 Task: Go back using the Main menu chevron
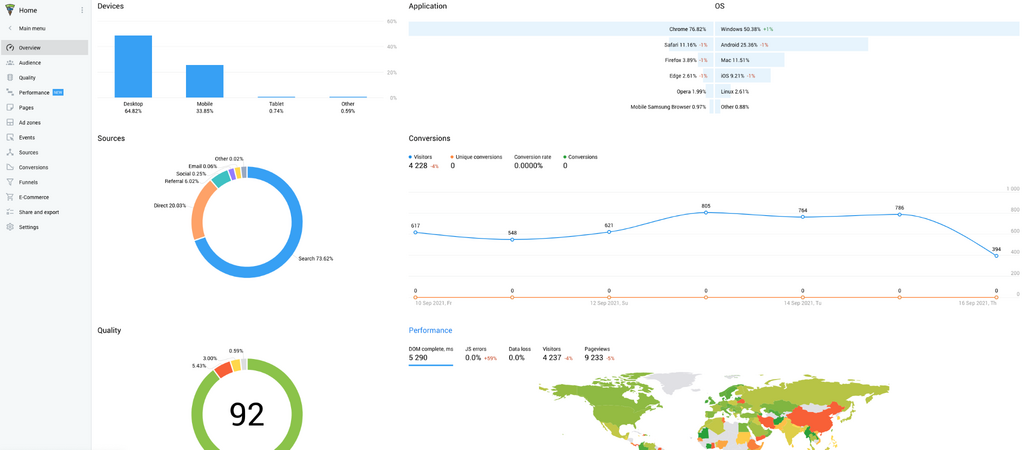click(x=10, y=28)
